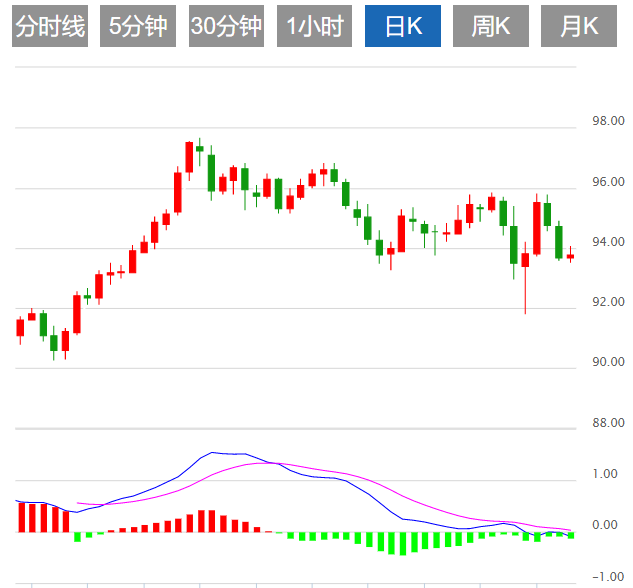
Task: Click the 88.00 price axis label
Action: [608, 423]
